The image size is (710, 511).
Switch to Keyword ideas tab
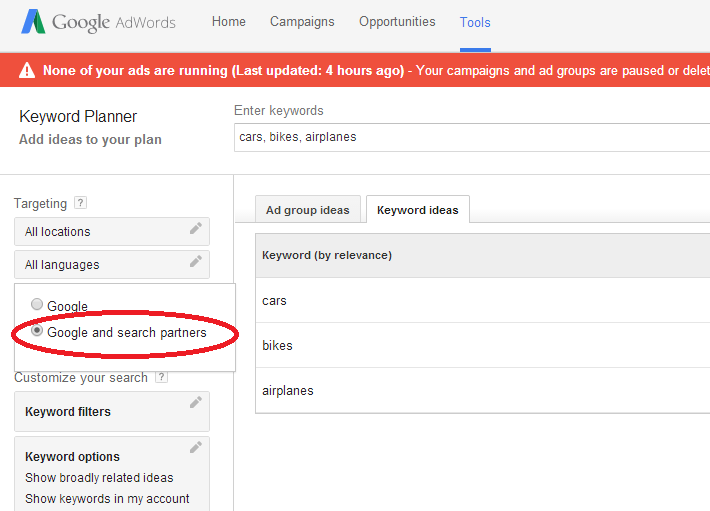pyautogui.click(x=417, y=210)
